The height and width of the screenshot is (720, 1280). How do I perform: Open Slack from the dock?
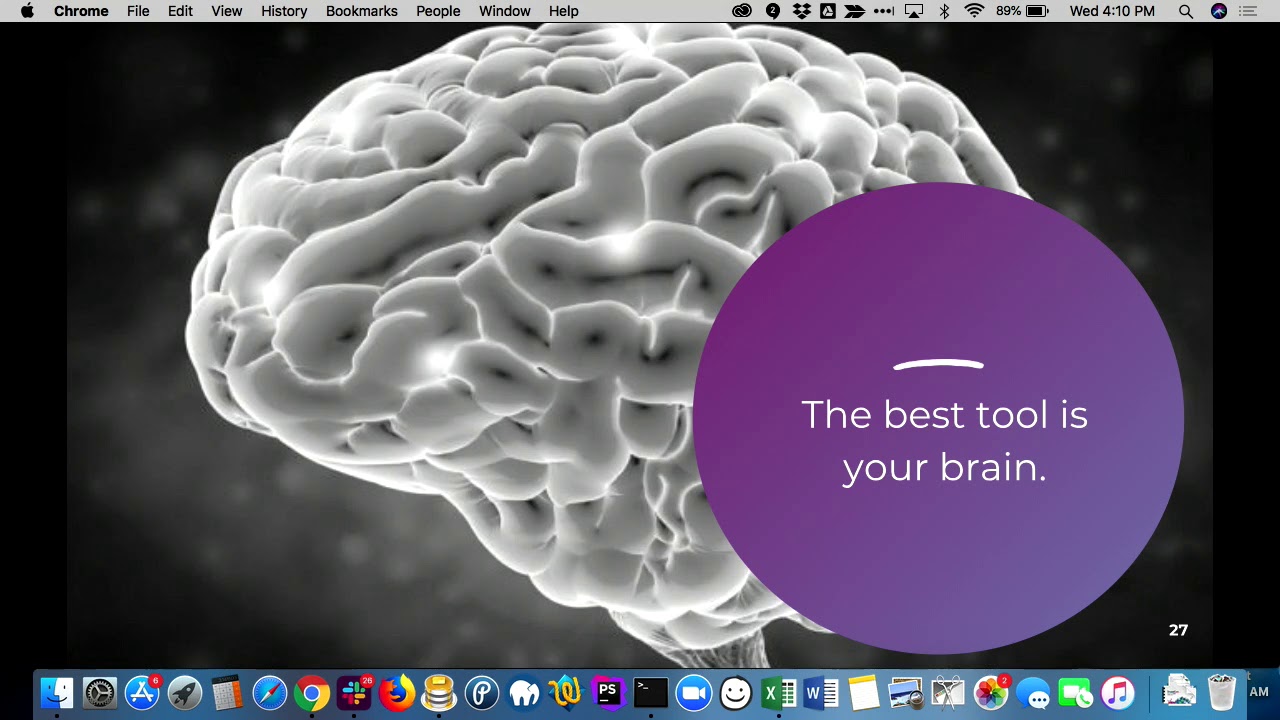(x=354, y=692)
